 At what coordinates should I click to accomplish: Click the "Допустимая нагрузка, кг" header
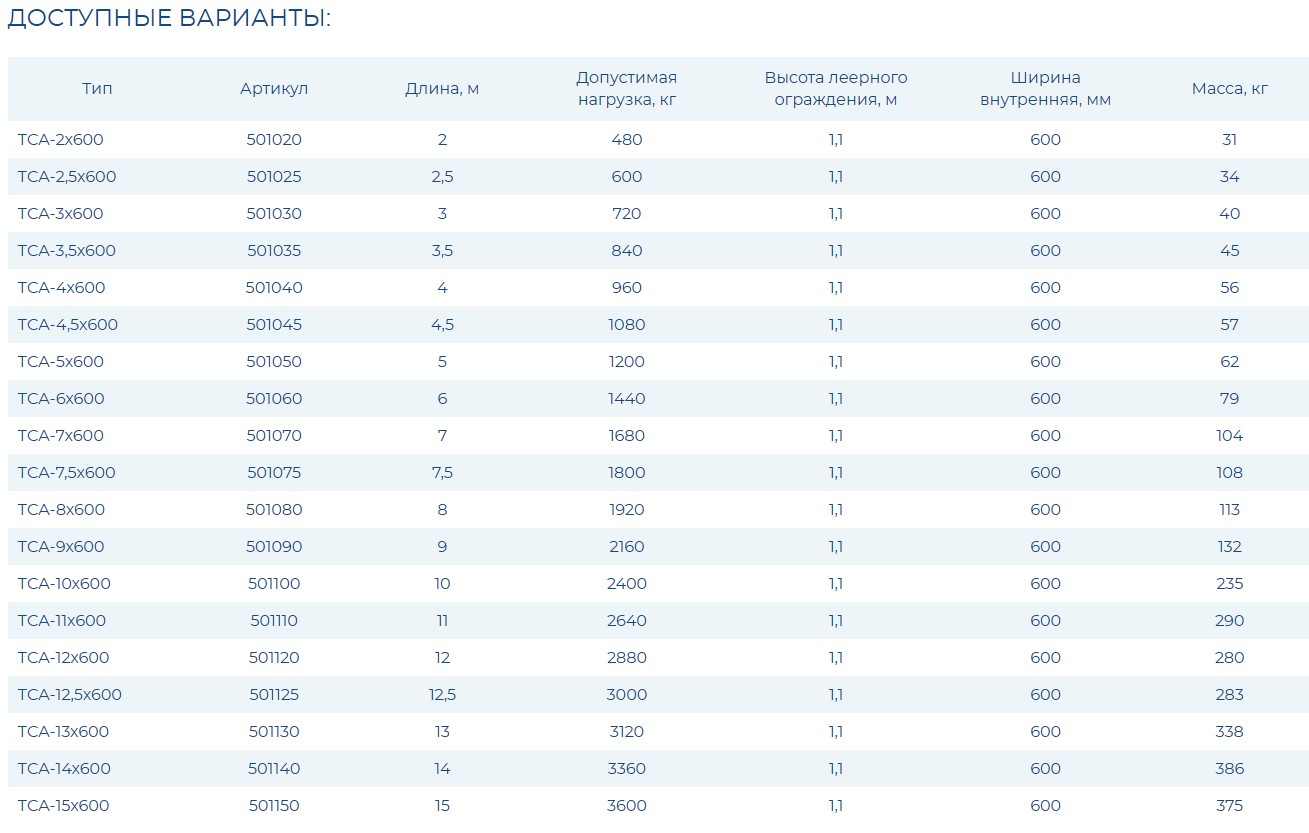click(x=627, y=88)
